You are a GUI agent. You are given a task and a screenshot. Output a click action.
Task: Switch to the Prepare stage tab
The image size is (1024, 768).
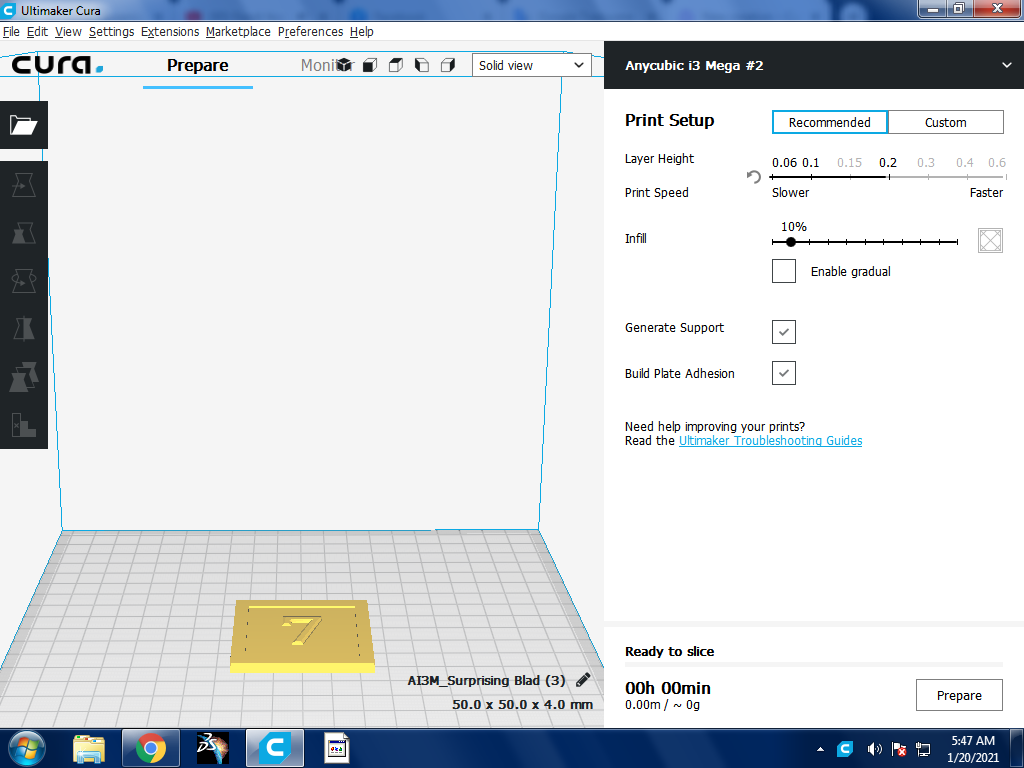click(197, 65)
